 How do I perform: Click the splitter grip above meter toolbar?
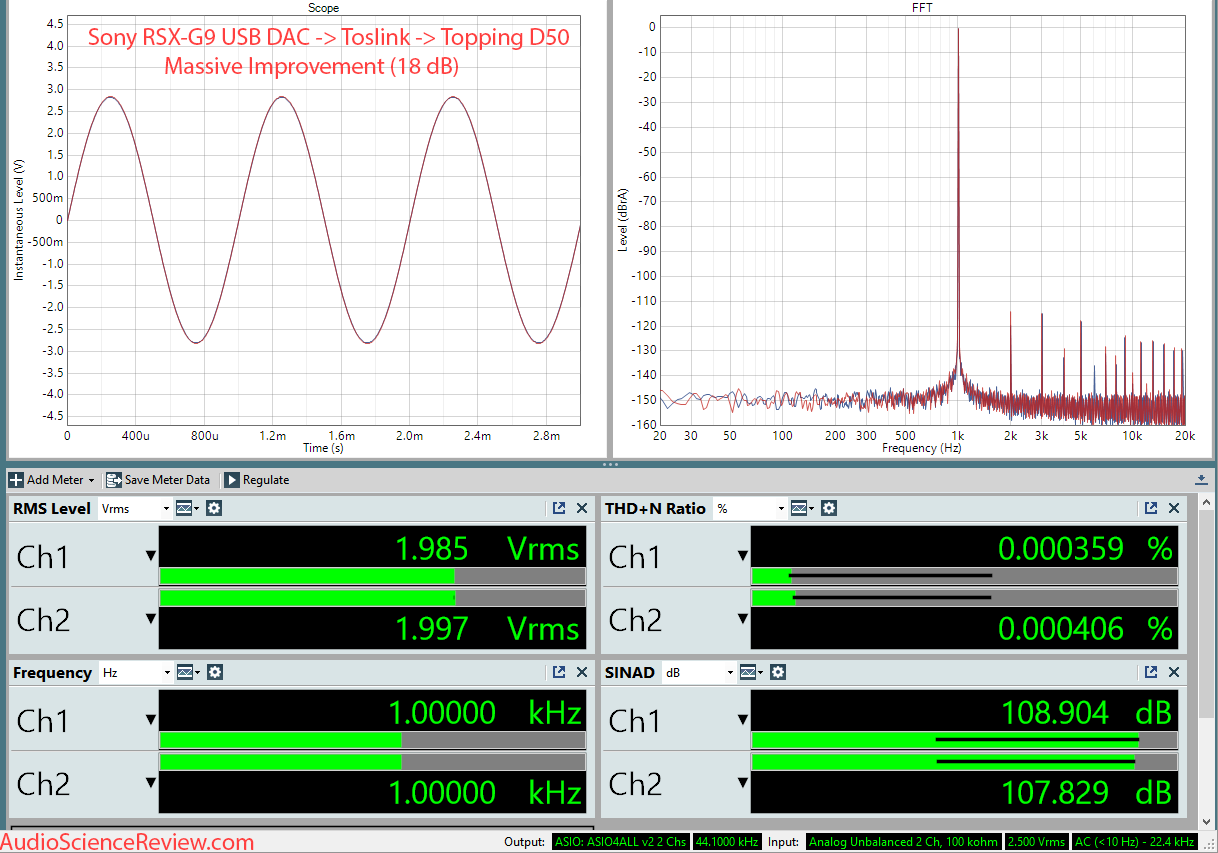coord(609,465)
